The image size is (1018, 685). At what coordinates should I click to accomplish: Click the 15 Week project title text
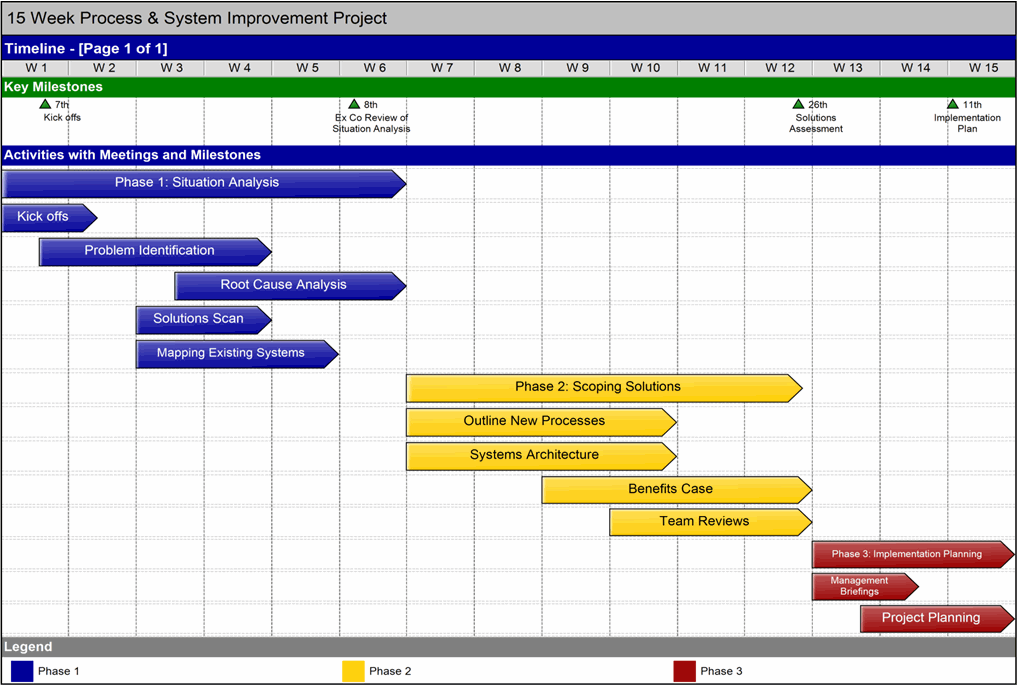tap(197, 18)
